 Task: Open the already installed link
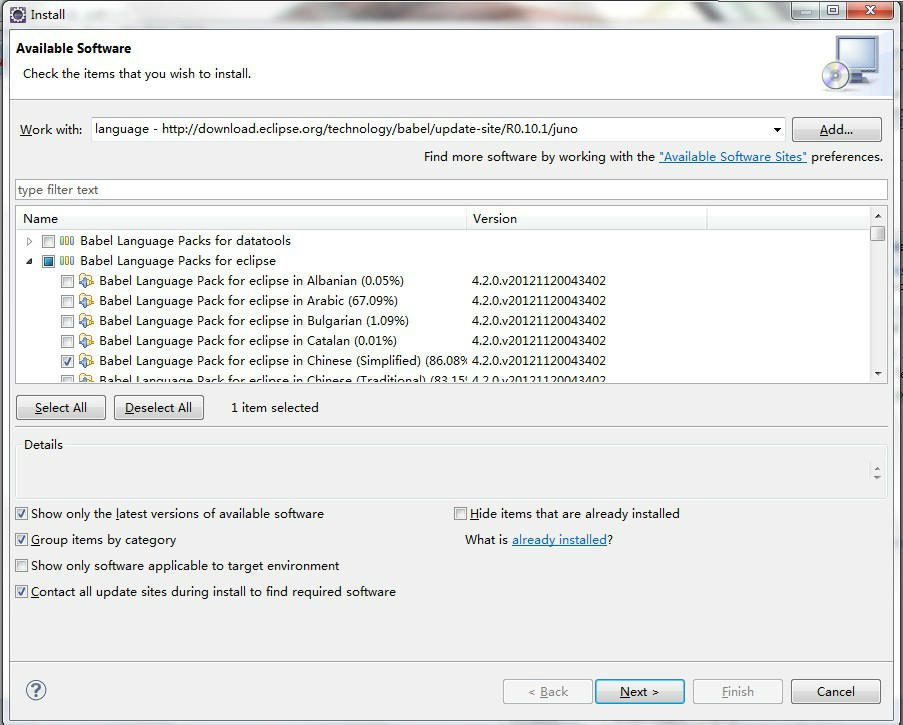coord(559,540)
